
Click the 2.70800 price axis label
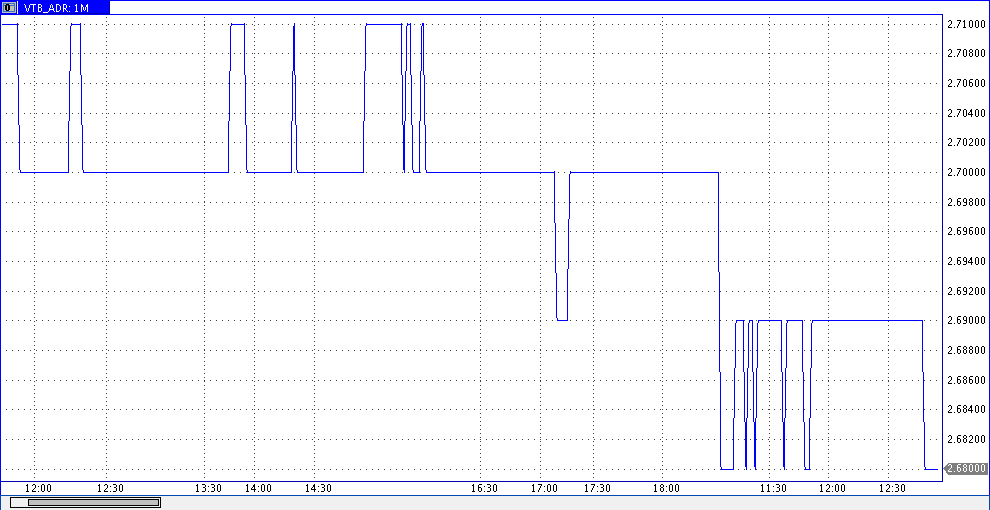[966, 54]
